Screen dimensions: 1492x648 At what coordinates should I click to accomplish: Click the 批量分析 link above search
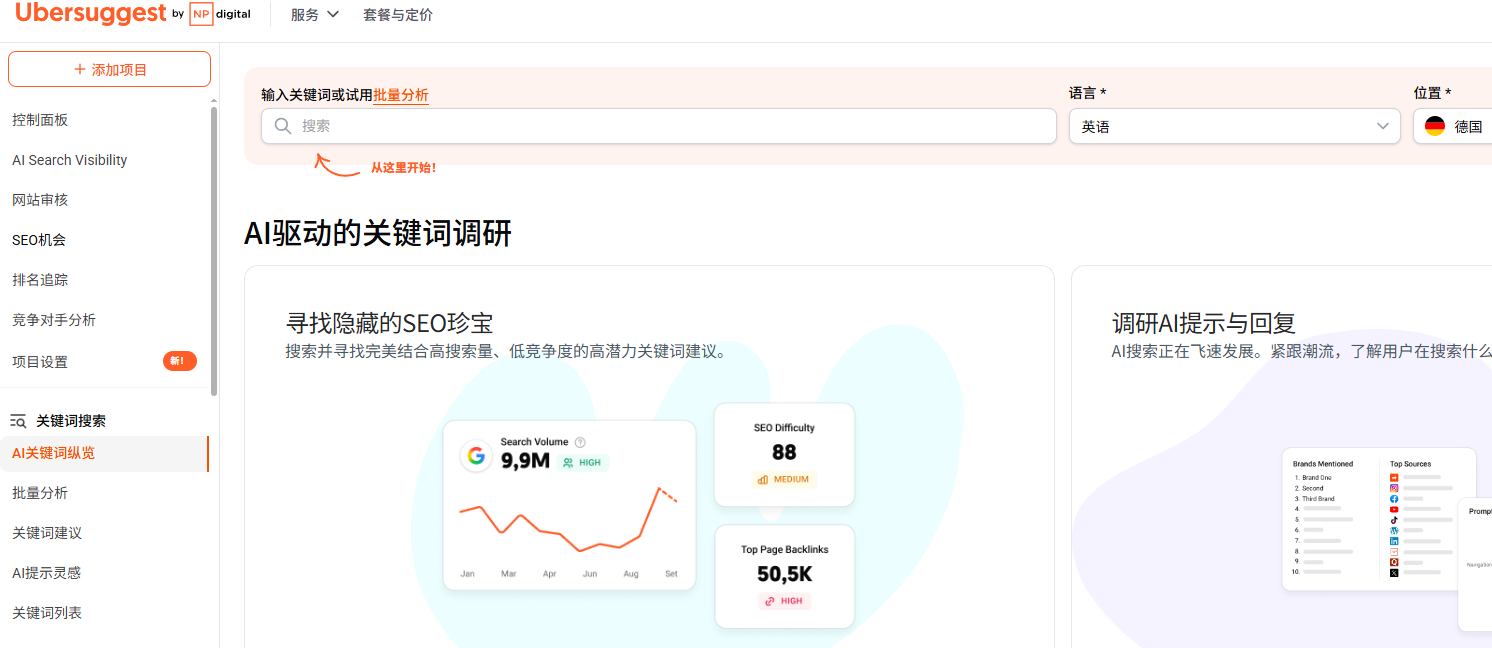click(x=401, y=95)
